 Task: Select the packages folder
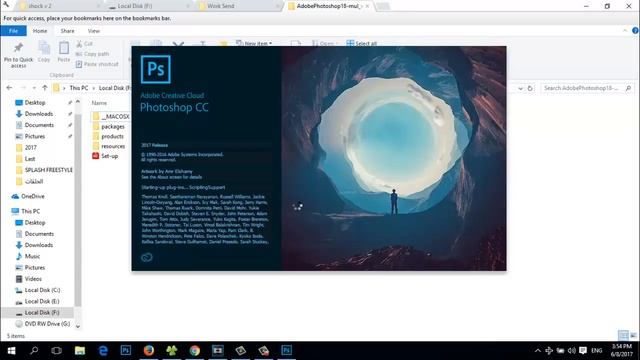pos(109,127)
